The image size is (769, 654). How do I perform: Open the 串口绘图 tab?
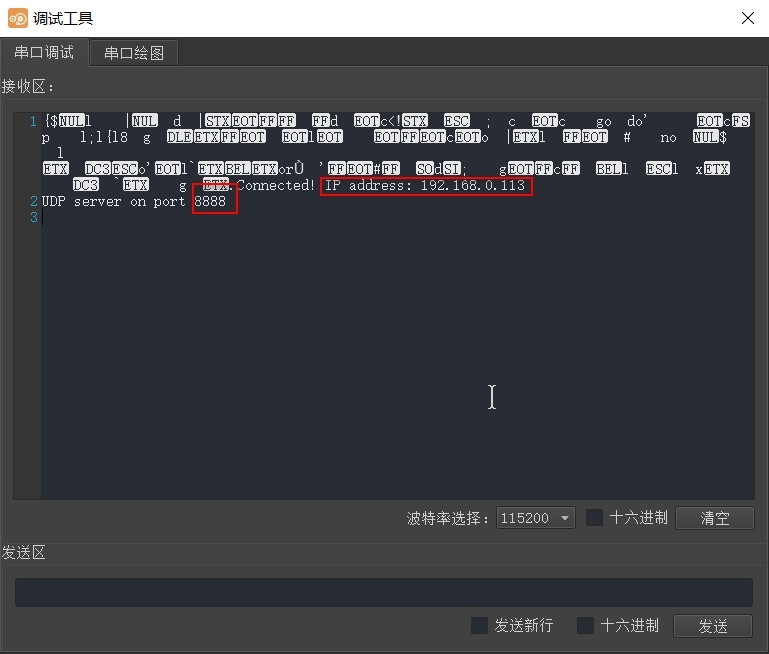click(x=134, y=53)
